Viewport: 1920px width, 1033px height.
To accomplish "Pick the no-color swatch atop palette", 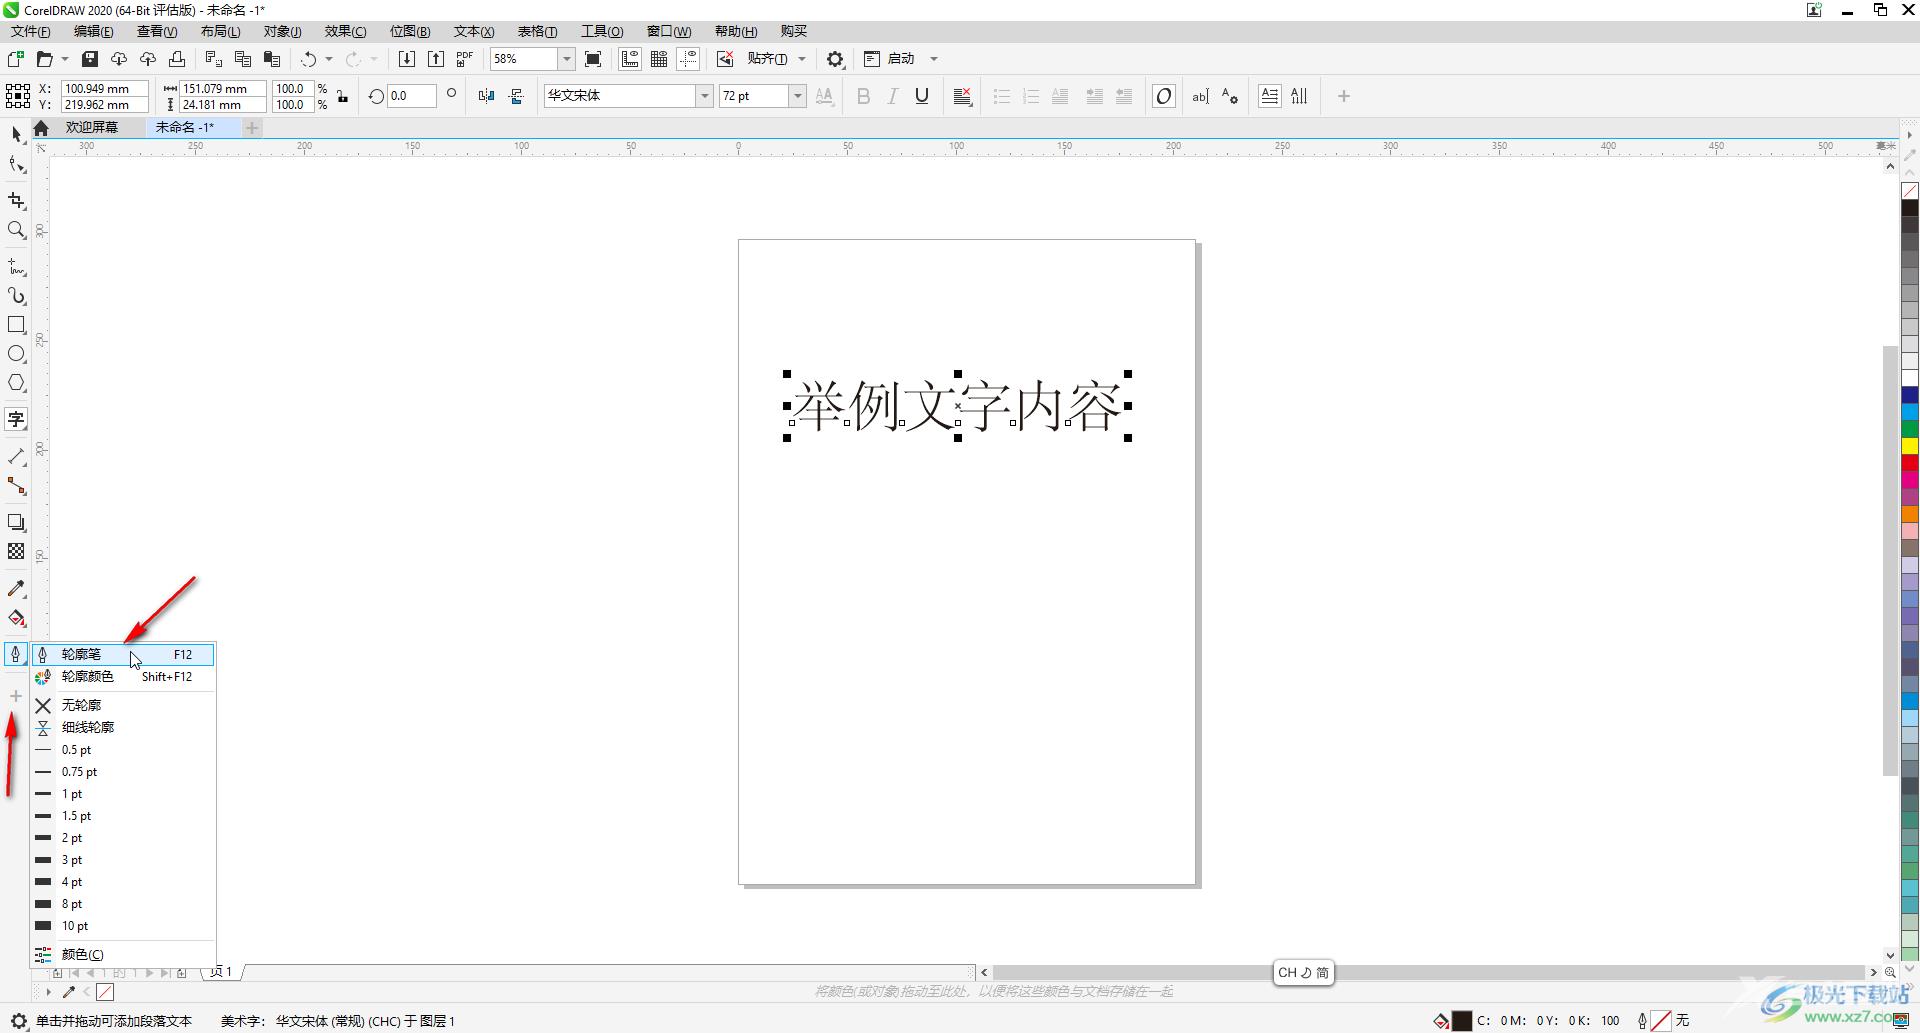I will pos(1910,191).
